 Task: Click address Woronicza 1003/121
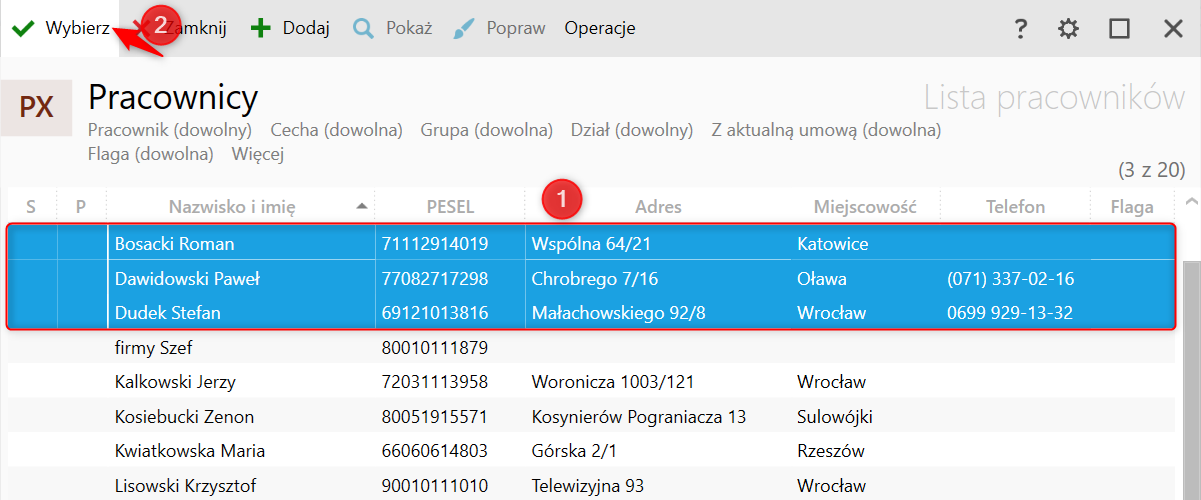(x=613, y=382)
